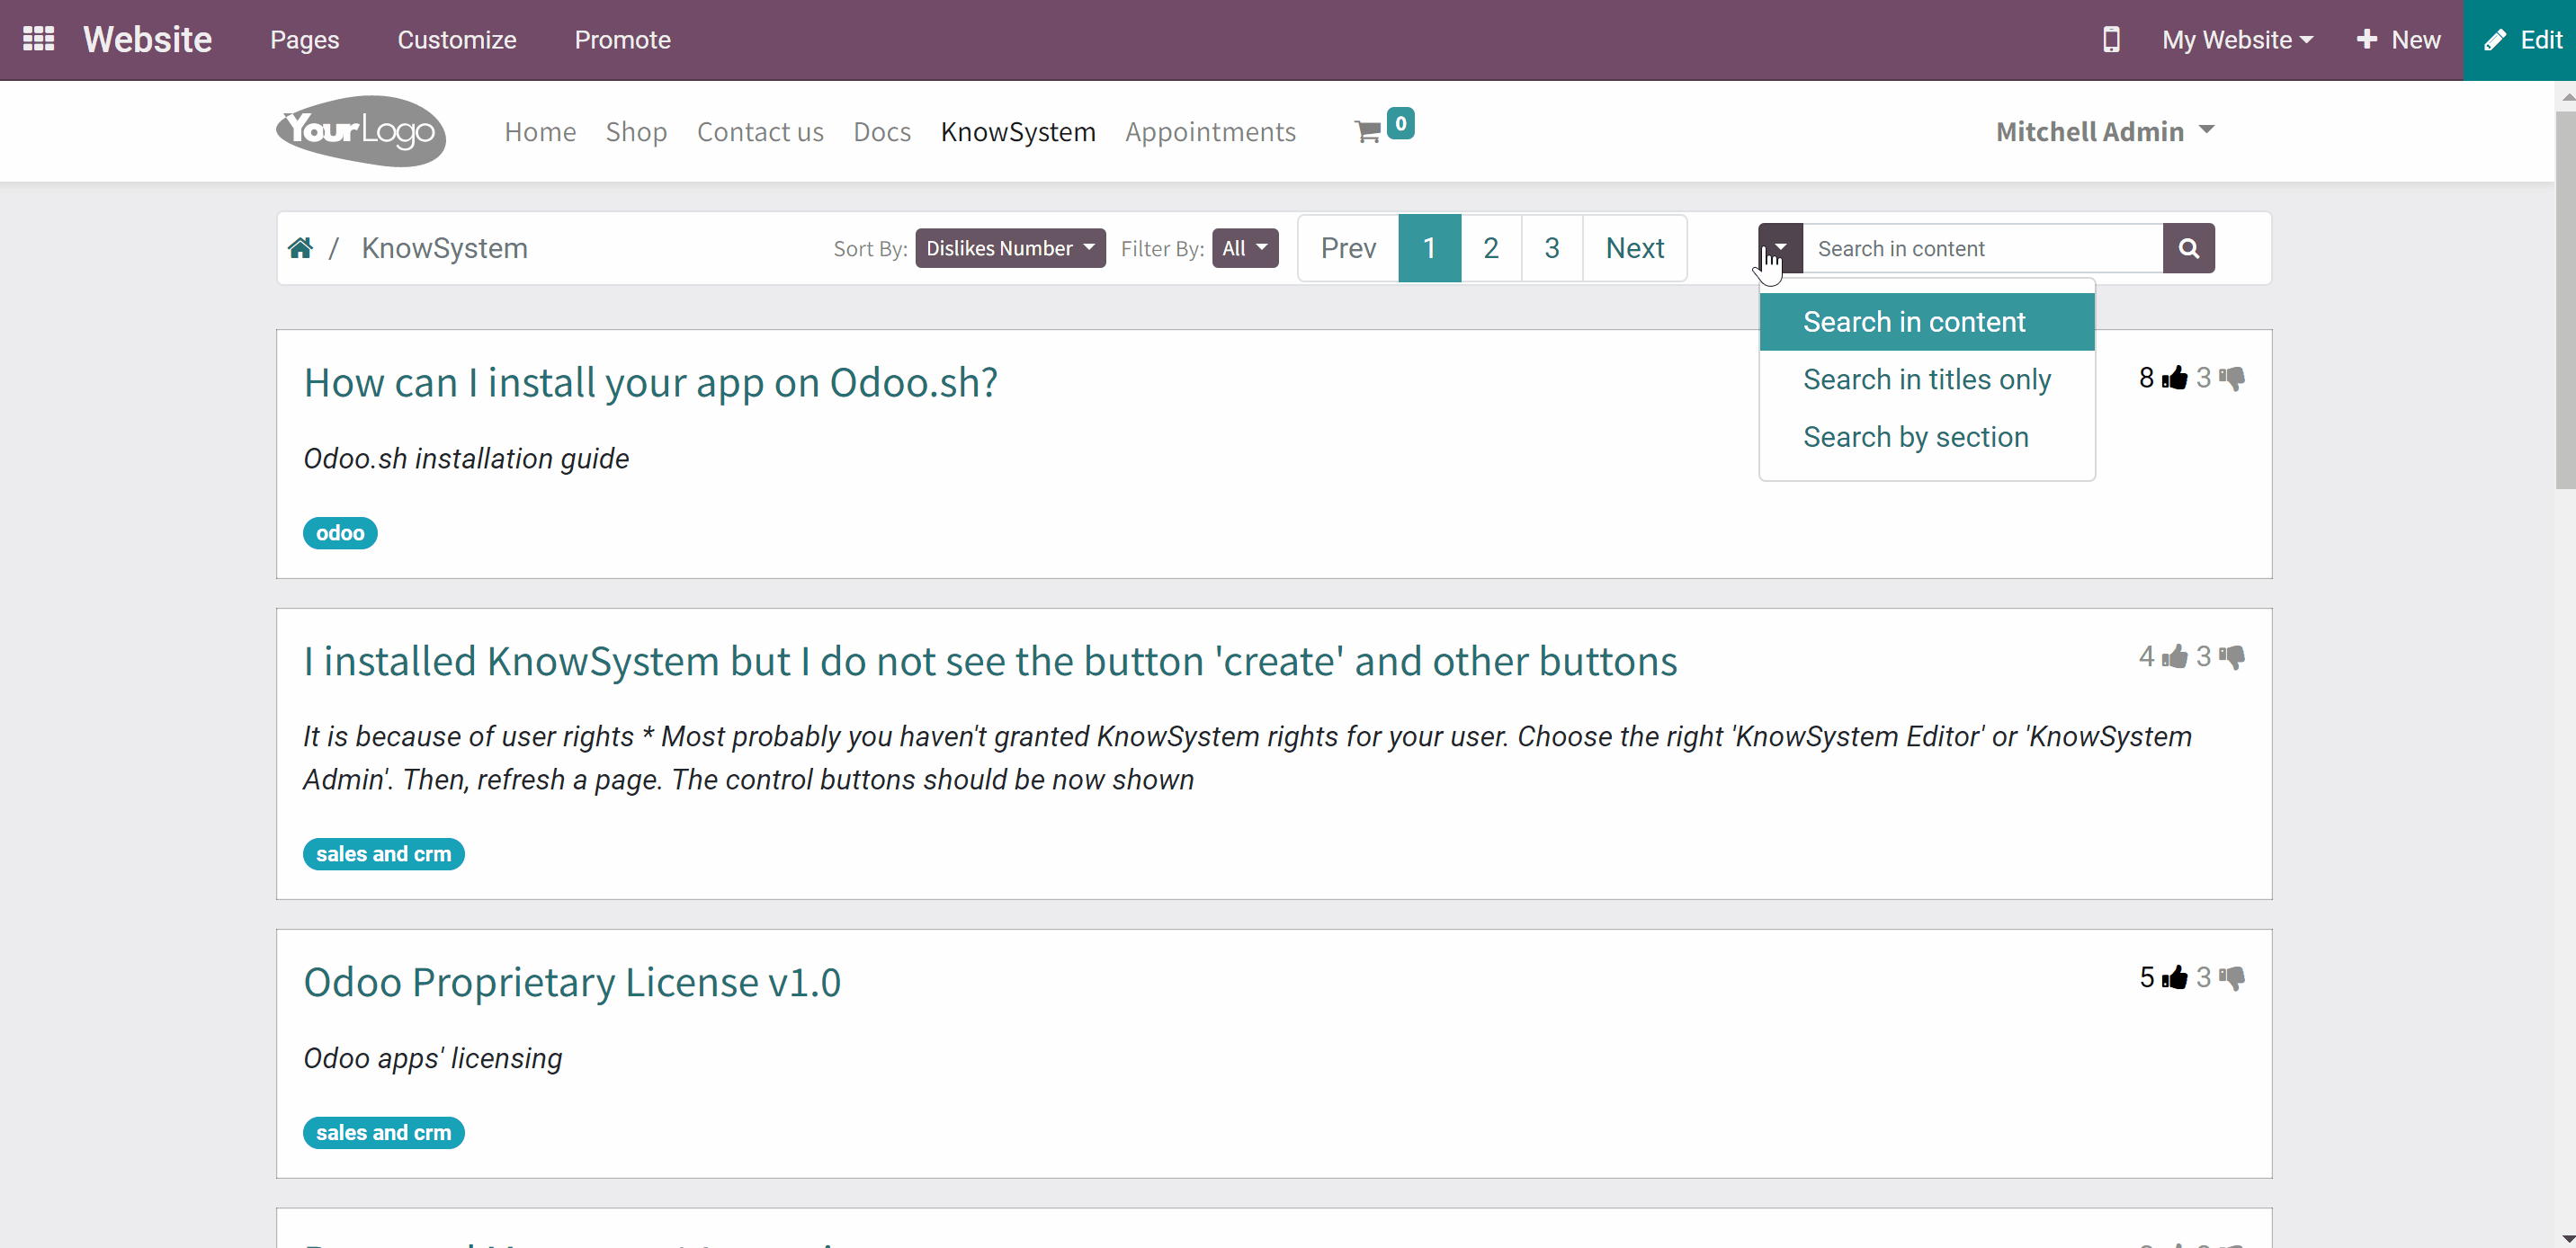The image size is (2576, 1248).
Task: Dislike the Odoo.sh install article thumbs-down
Action: [2232, 379]
